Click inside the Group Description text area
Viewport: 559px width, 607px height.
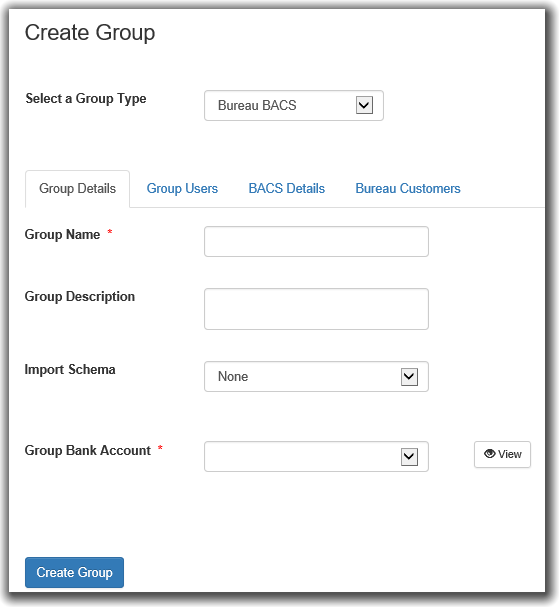pos(316,309)
